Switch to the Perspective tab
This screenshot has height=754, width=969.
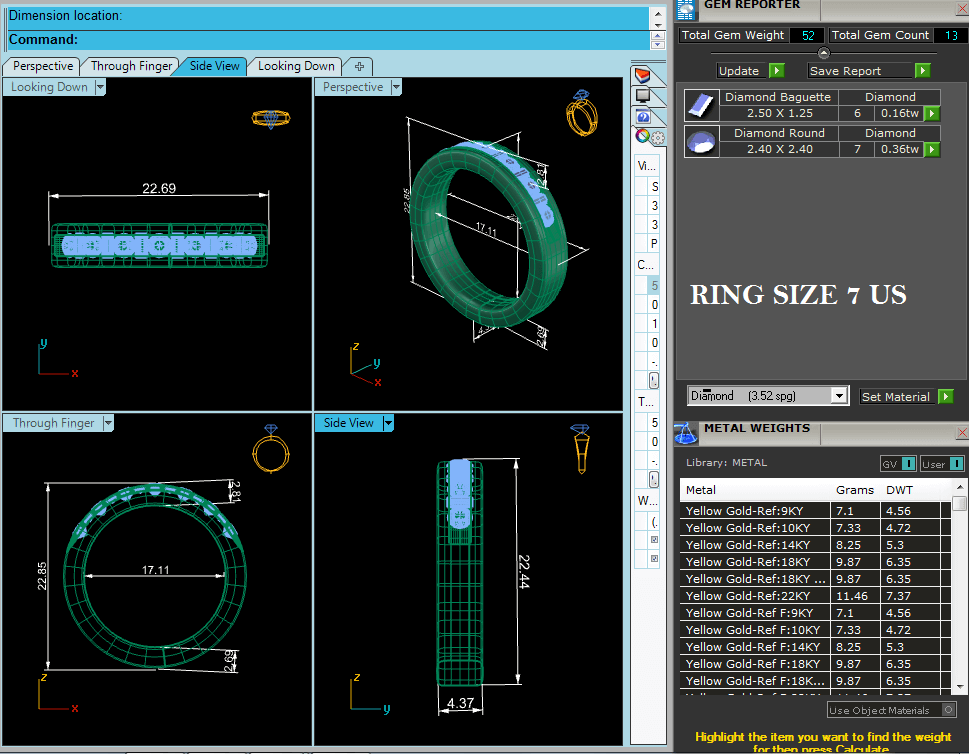coord(43,66)
